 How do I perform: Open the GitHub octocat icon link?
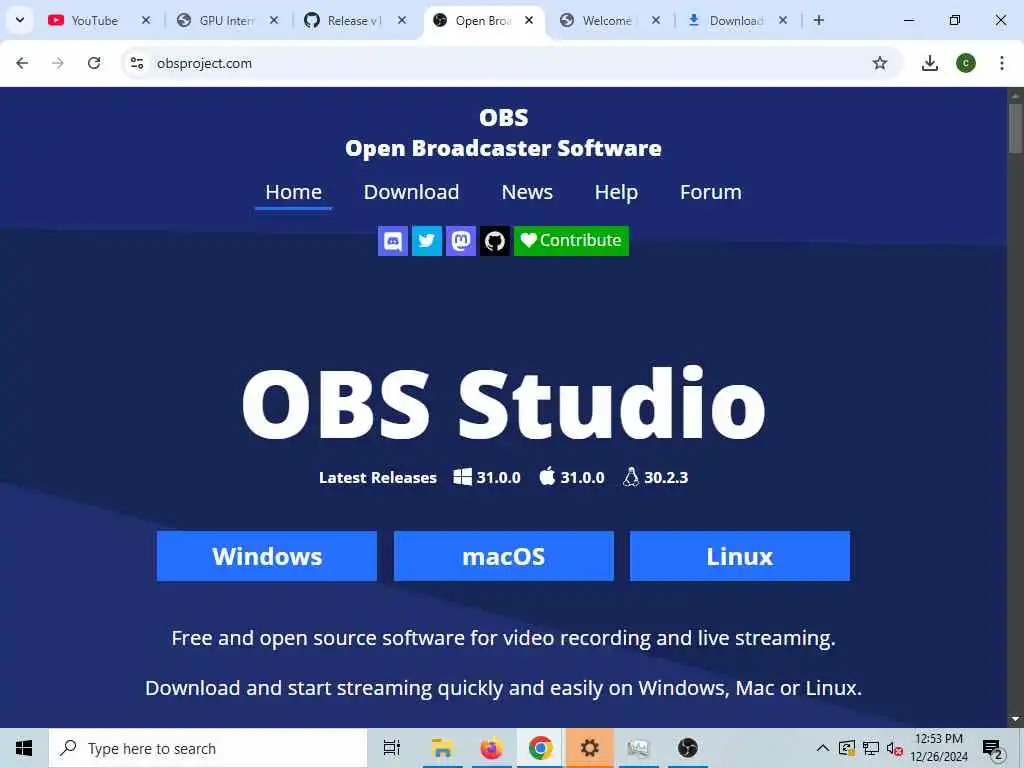point(494,241)
